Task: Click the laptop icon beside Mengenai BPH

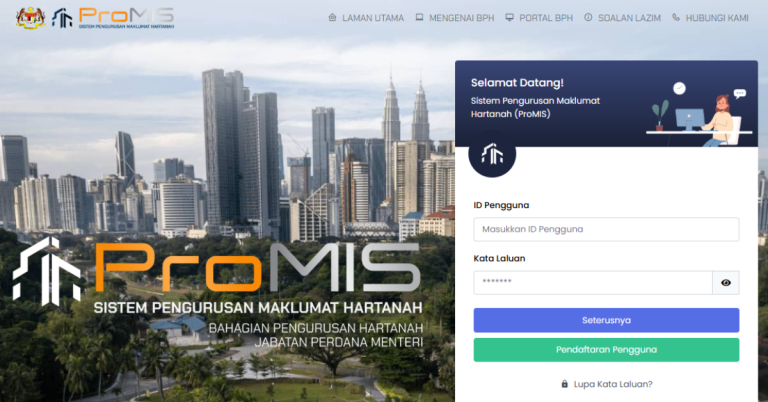Action: [419, 18]
